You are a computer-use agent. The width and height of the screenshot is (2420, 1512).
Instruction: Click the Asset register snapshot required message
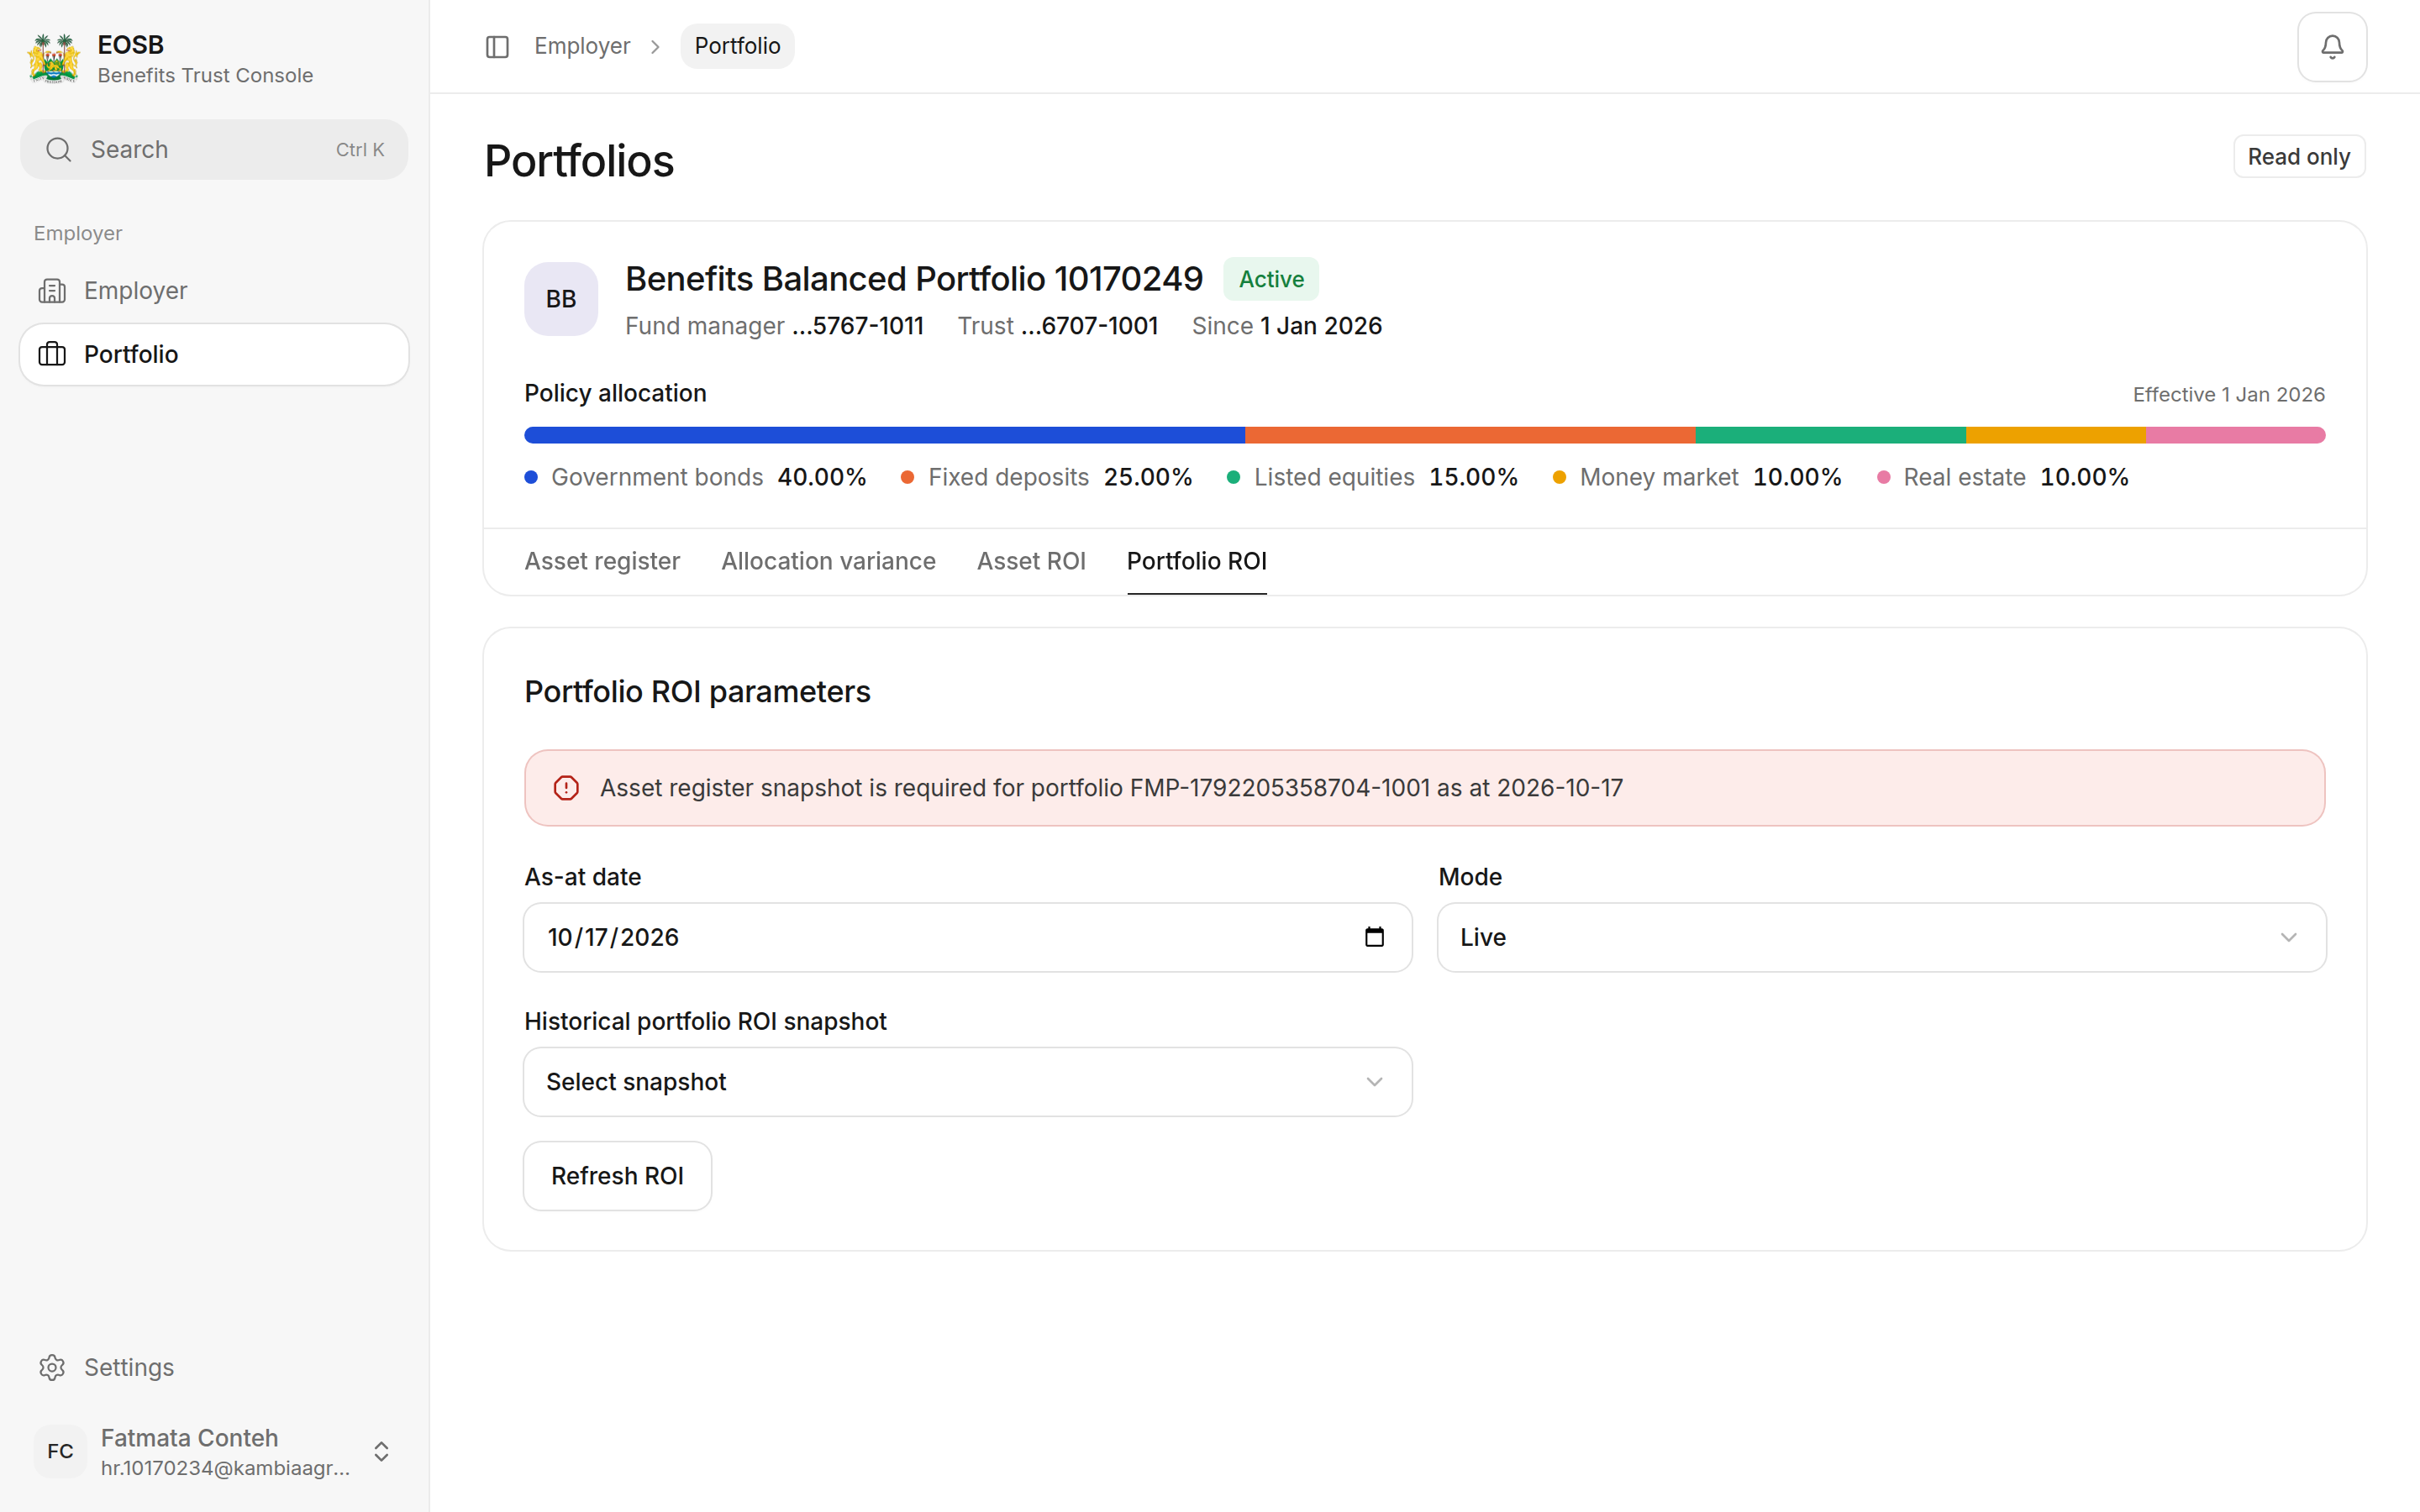click(x=1111, y=788)
